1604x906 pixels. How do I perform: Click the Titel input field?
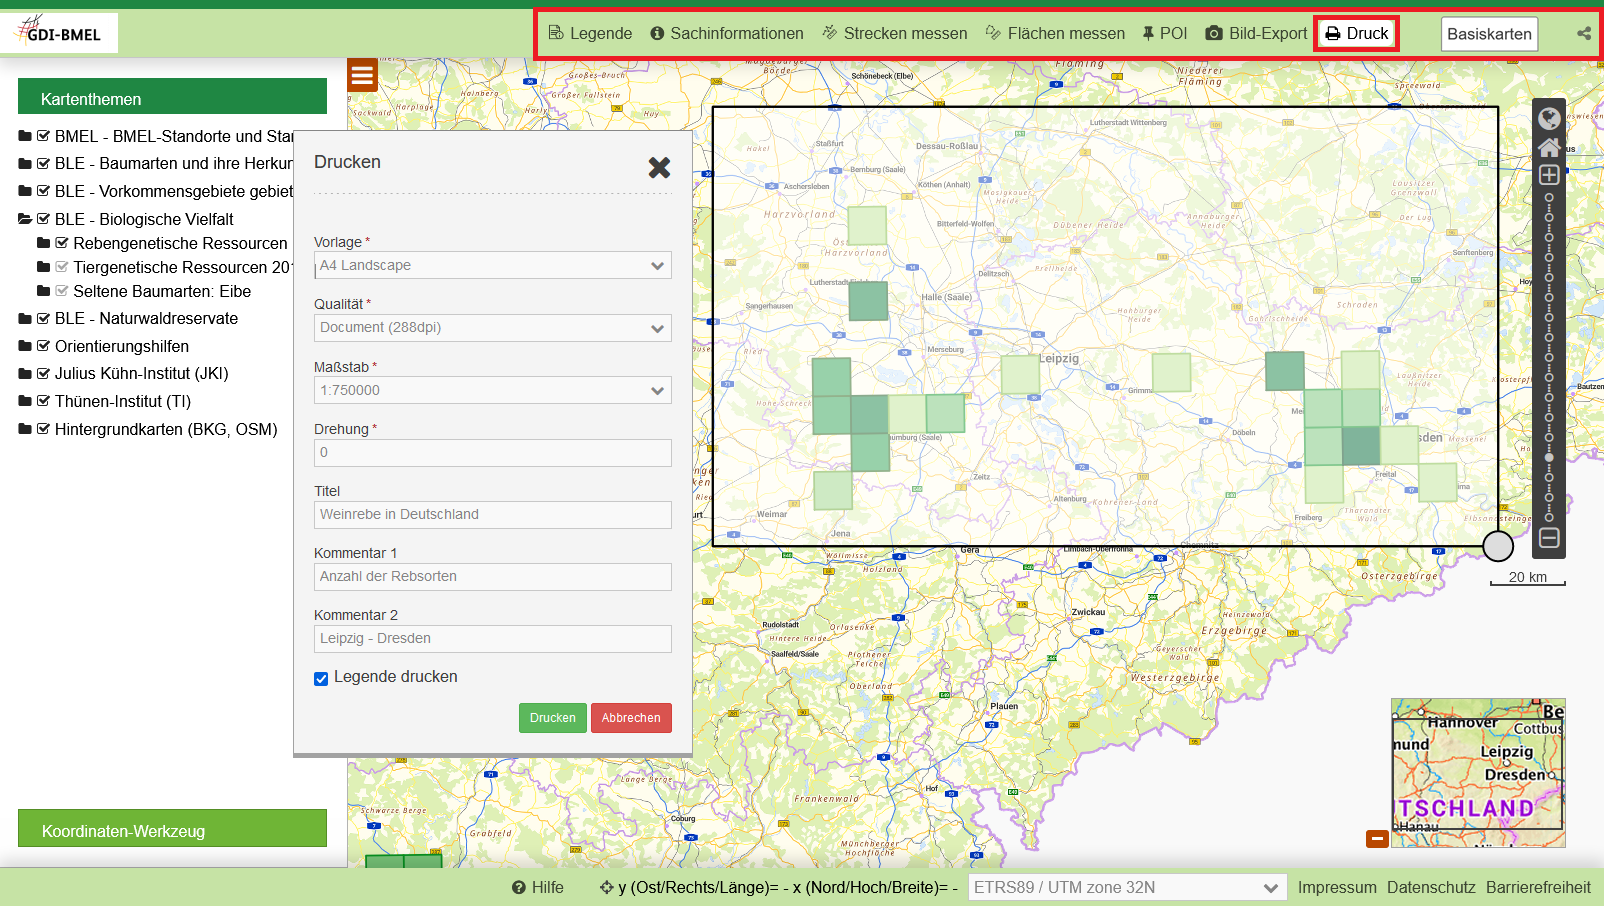pyautogui.click(x=492, y=514)
